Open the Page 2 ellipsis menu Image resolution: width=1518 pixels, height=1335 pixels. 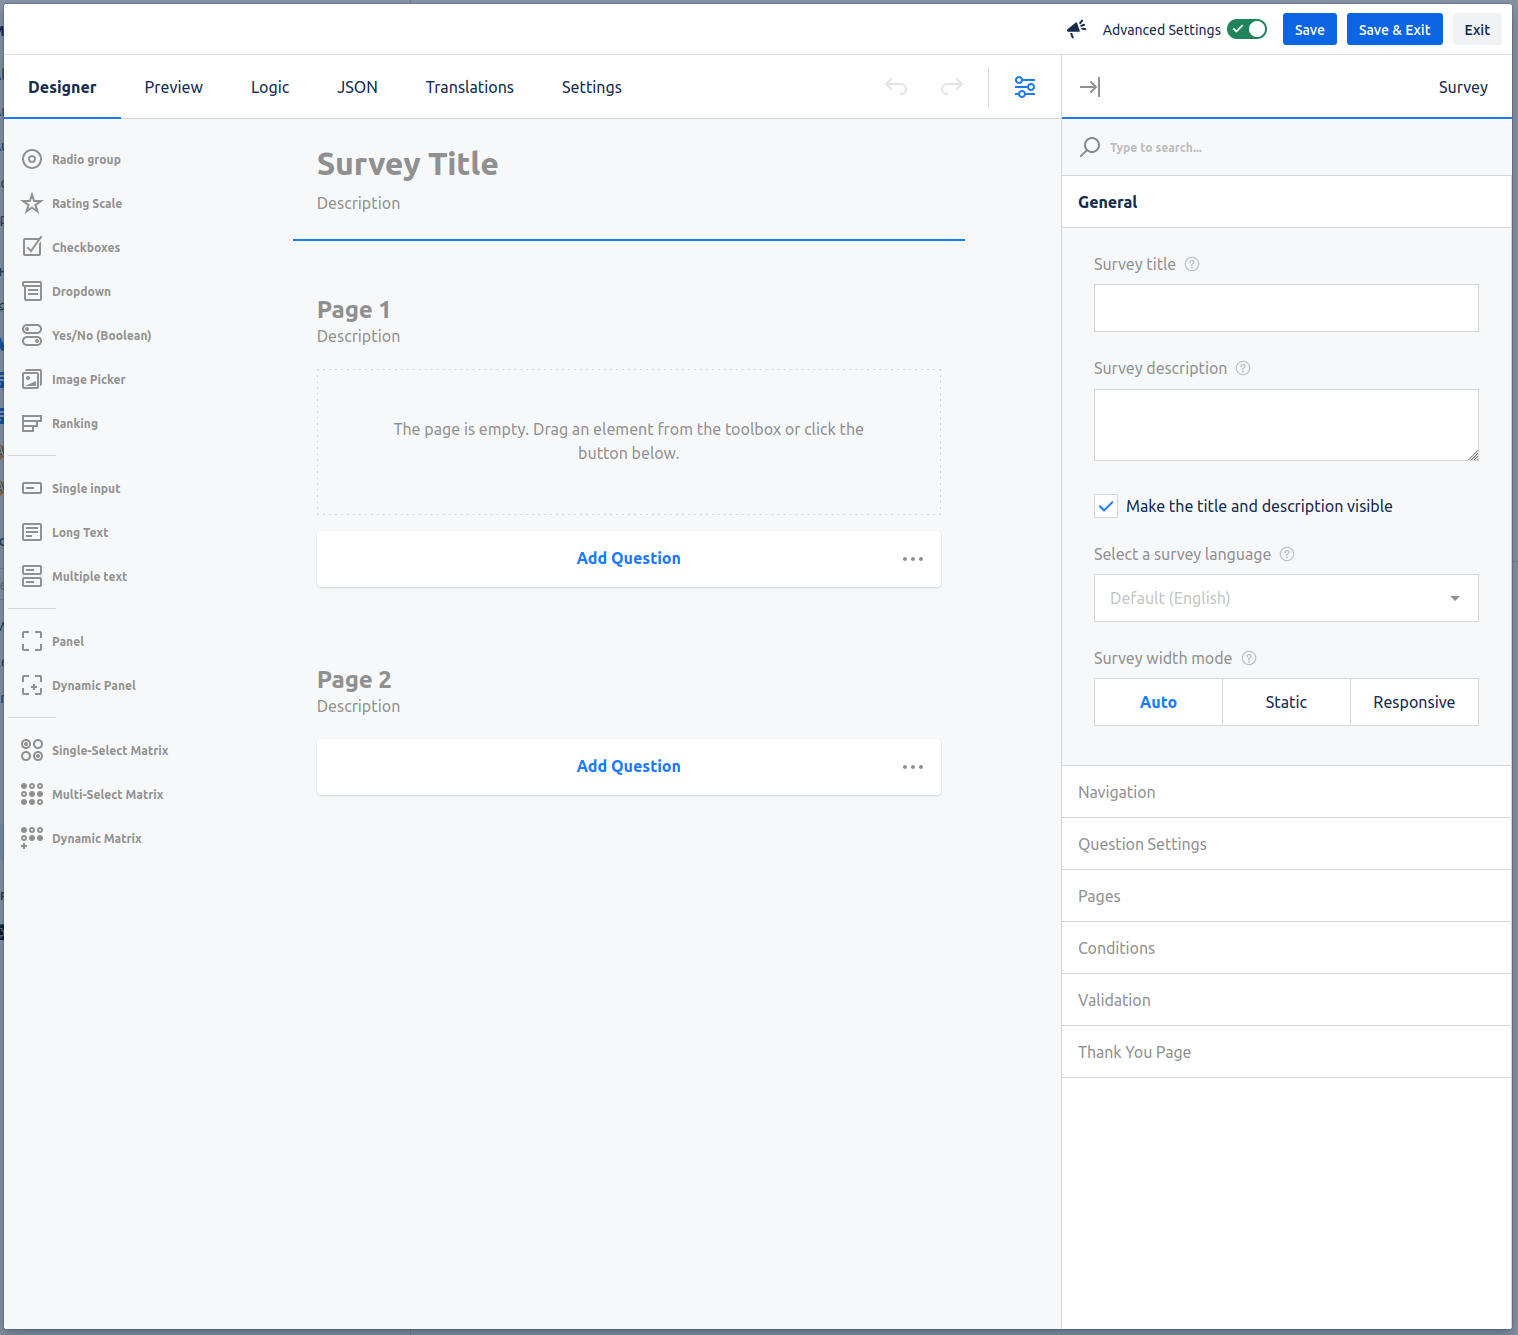coord(912,766)
